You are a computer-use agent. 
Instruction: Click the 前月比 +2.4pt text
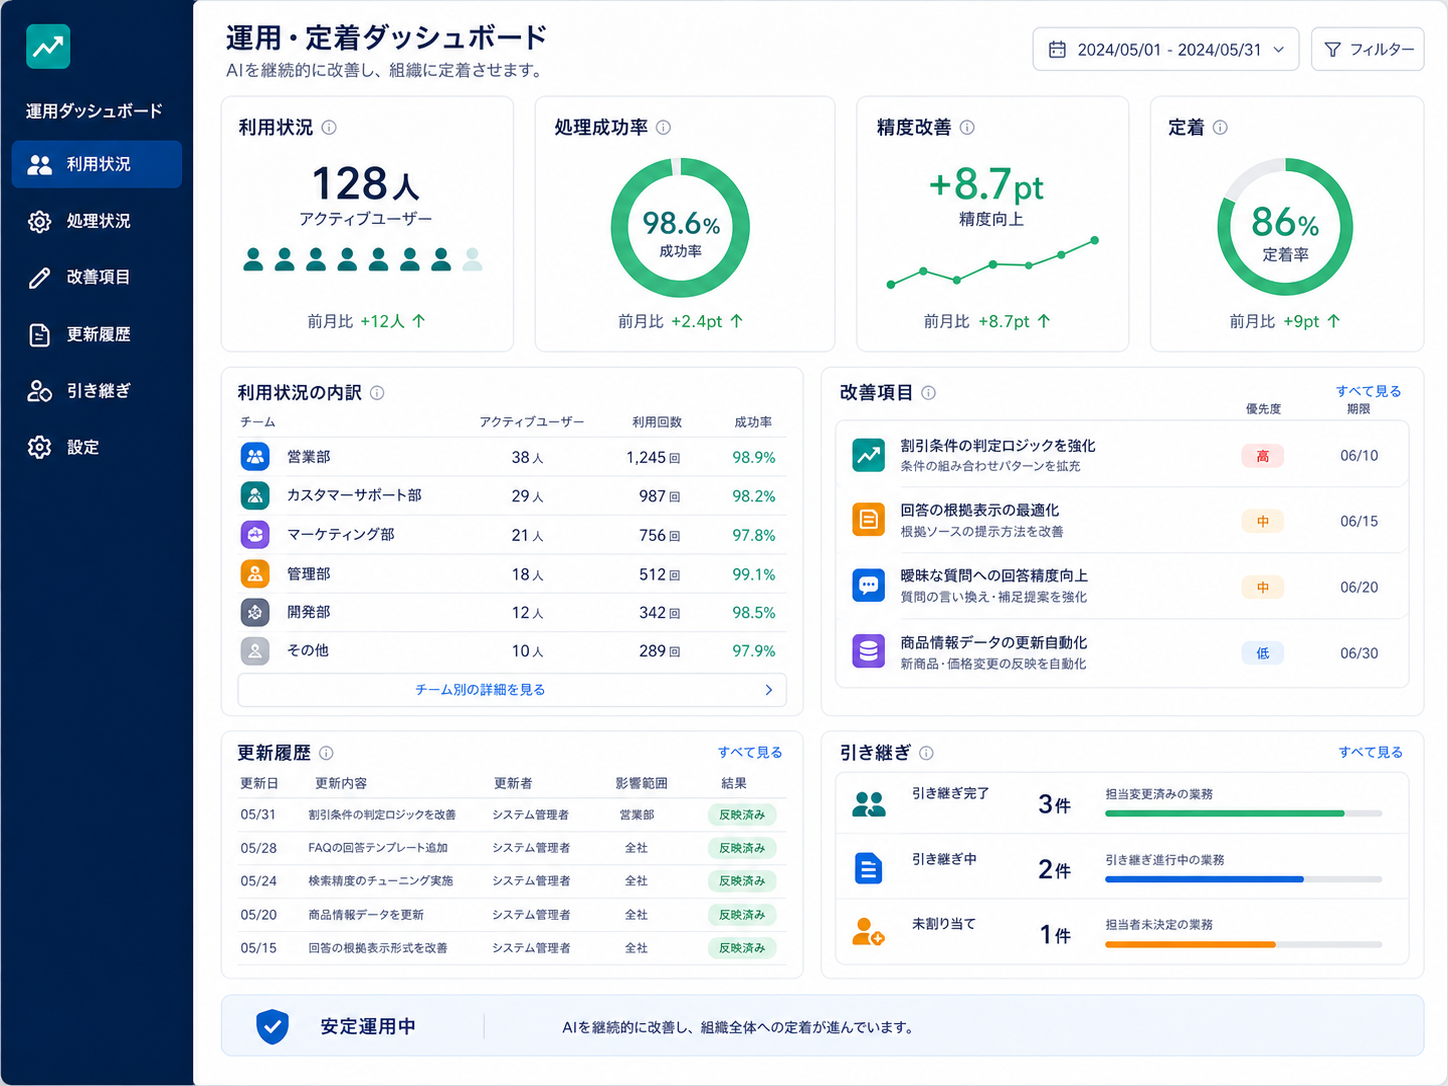680,321
